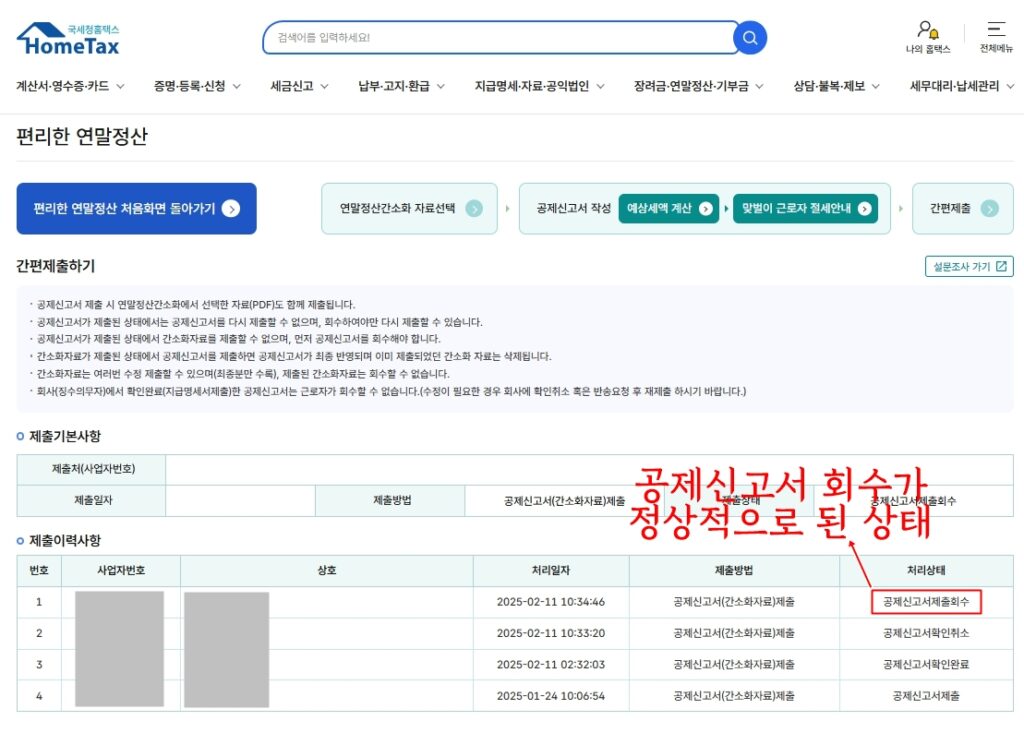Click 편리한 연말정산 page title
Viewport: 1024px width, 733px height.
pyautogui.click(x=82, y=136)
